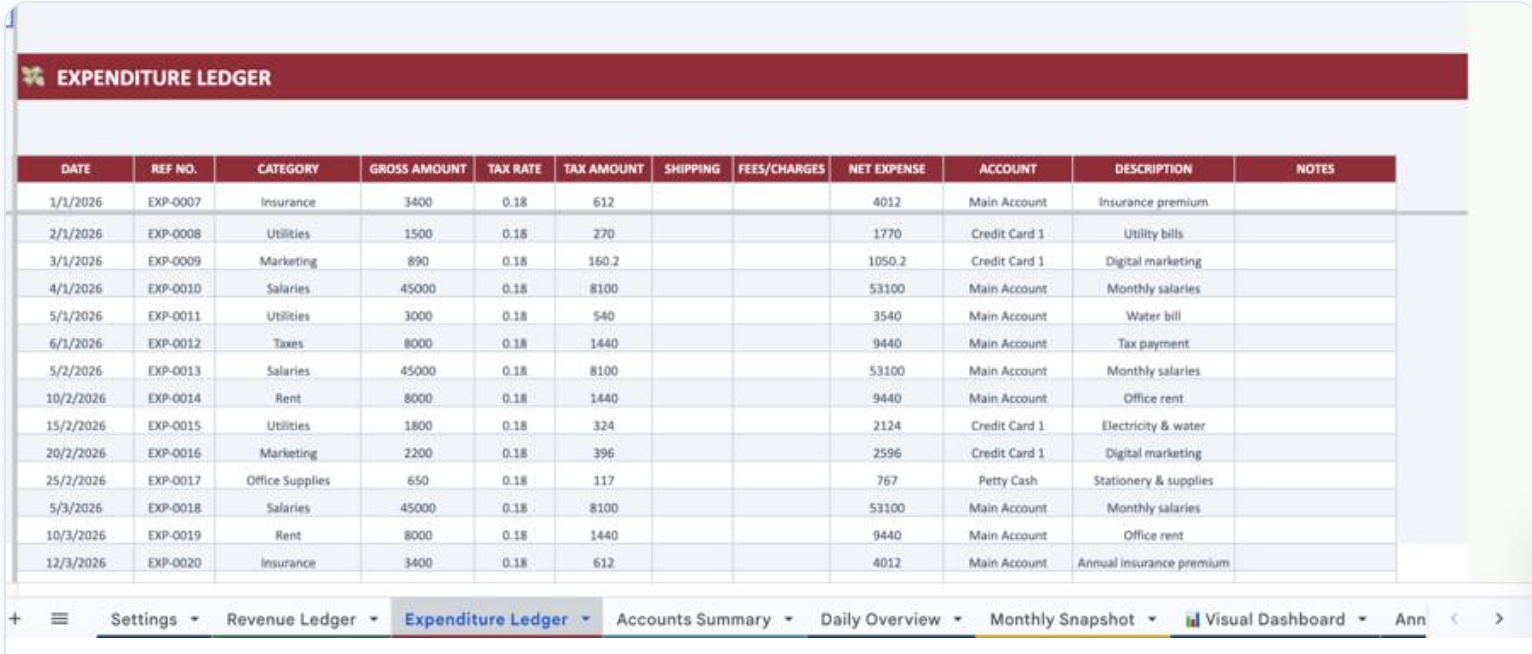Select the tax amount 117 cell
Screen dimensions: 1532x654
[603, 480]
